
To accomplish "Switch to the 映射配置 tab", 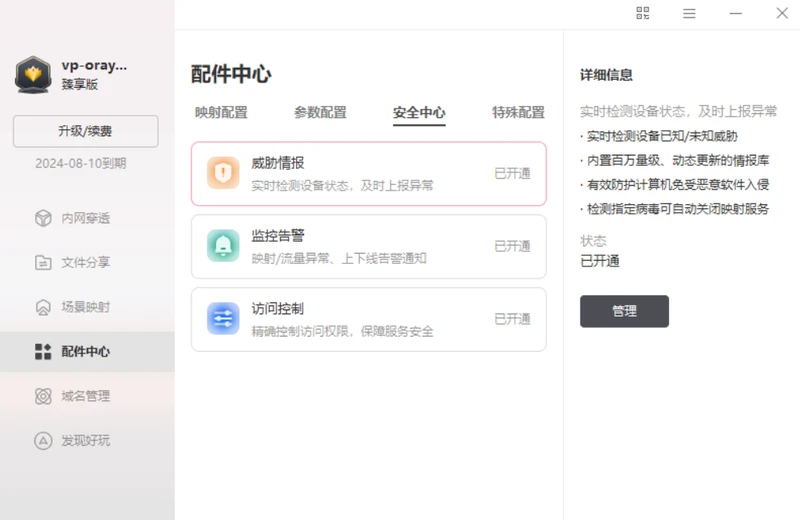I will (221, 112).
